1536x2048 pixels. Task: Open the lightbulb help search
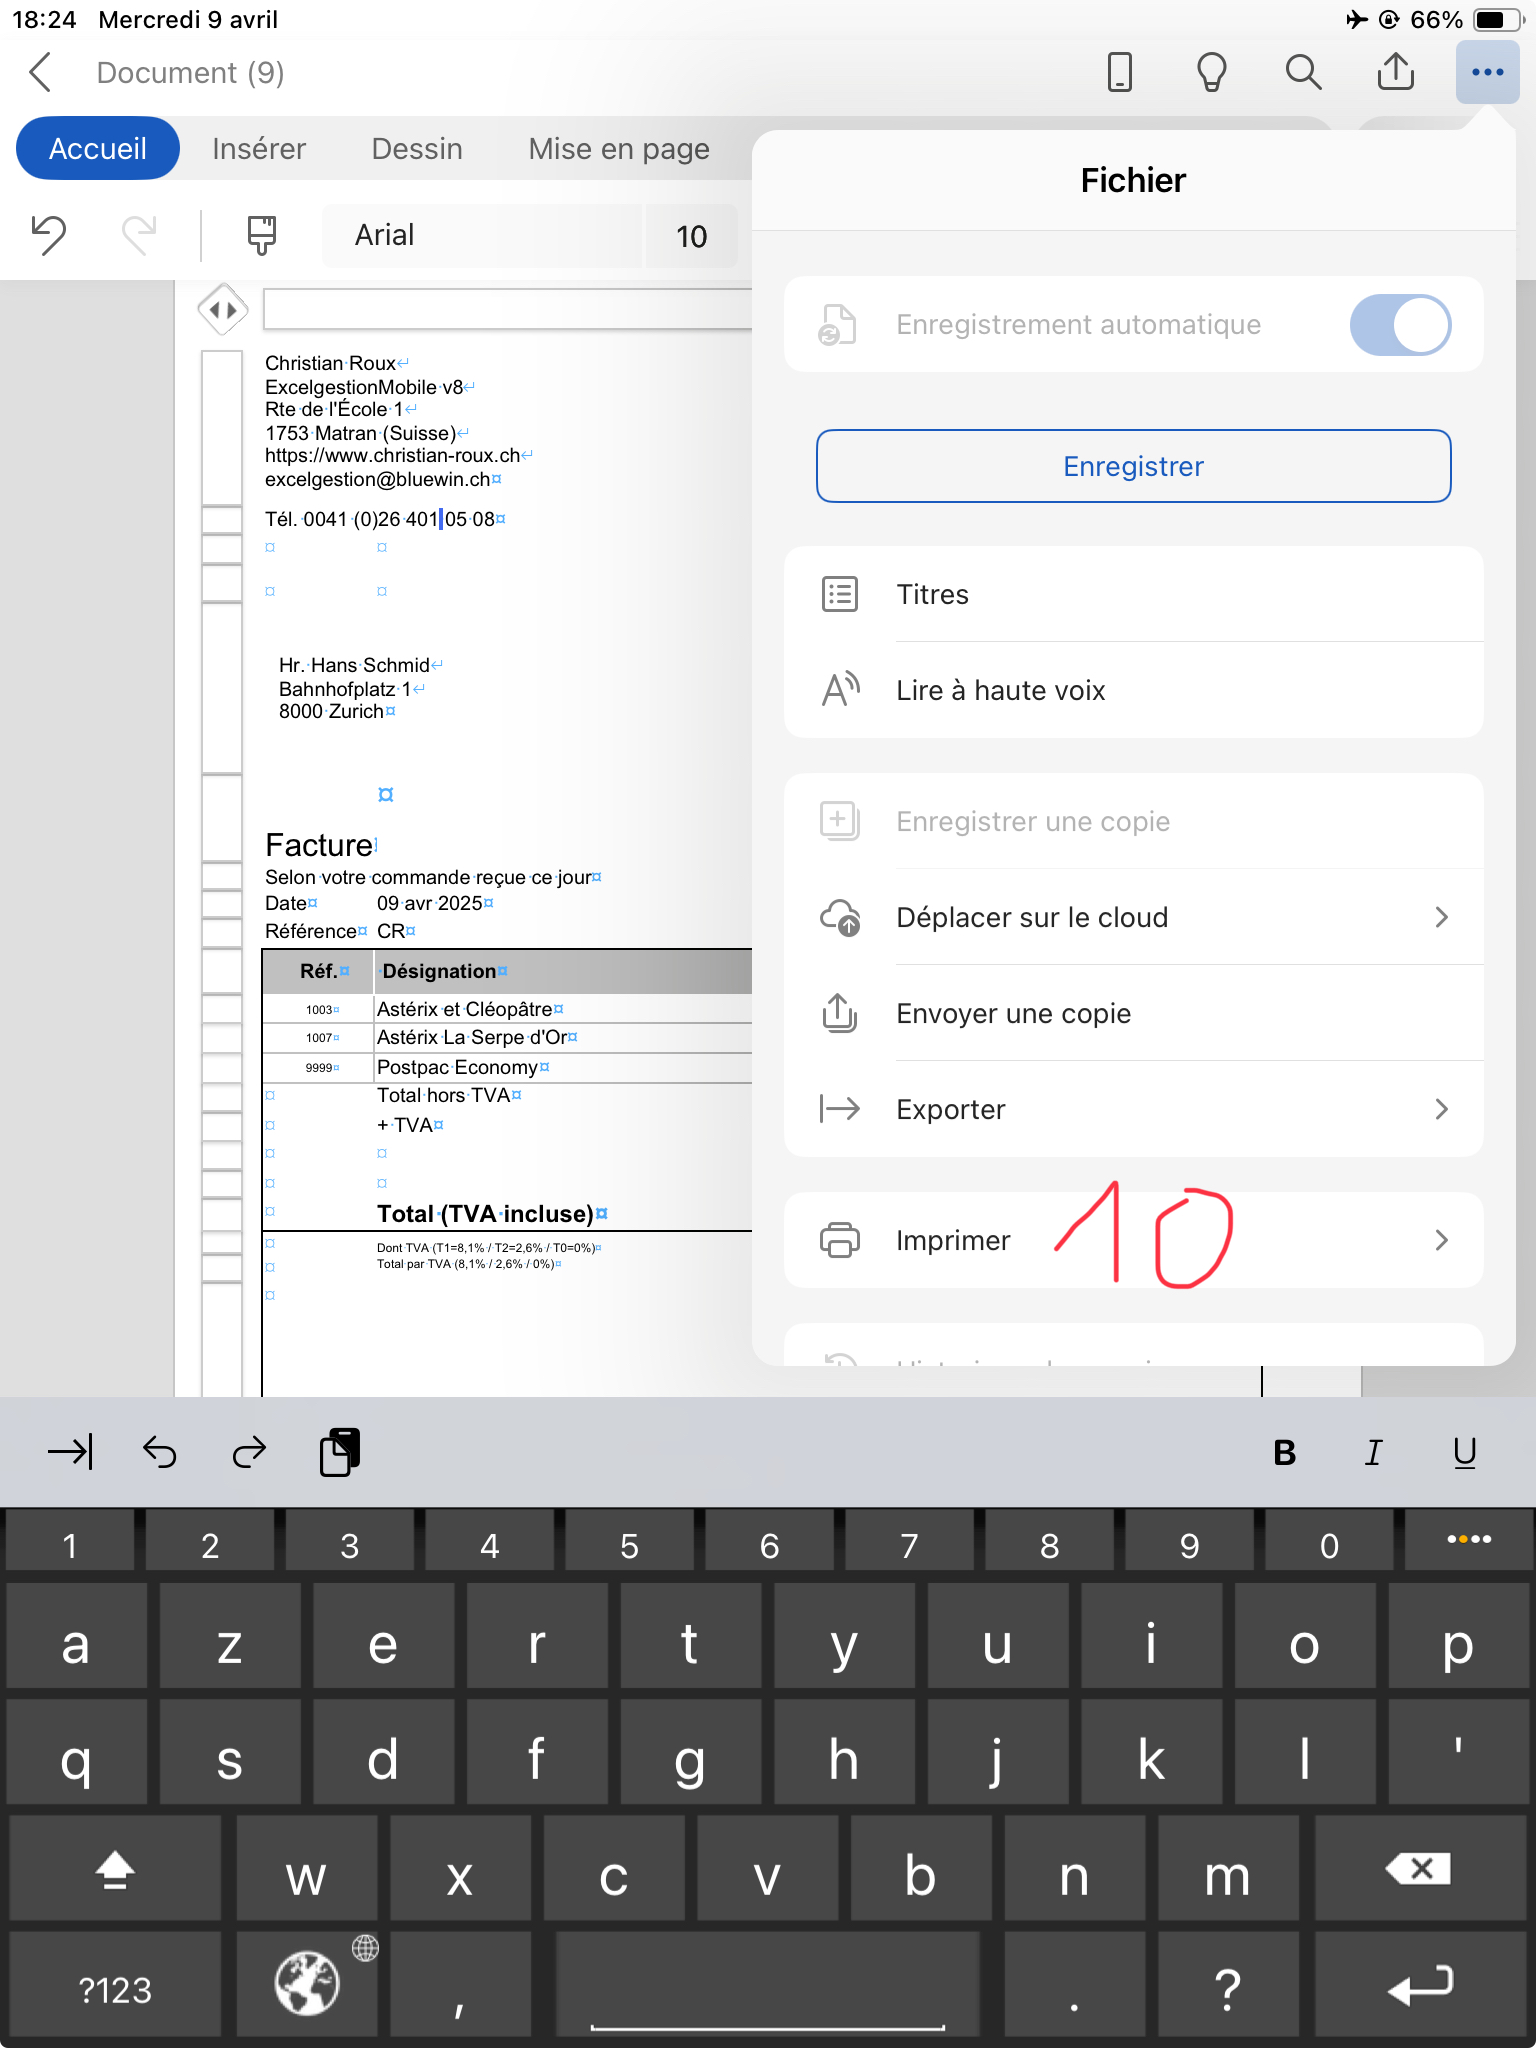(x=1211, y=73)
